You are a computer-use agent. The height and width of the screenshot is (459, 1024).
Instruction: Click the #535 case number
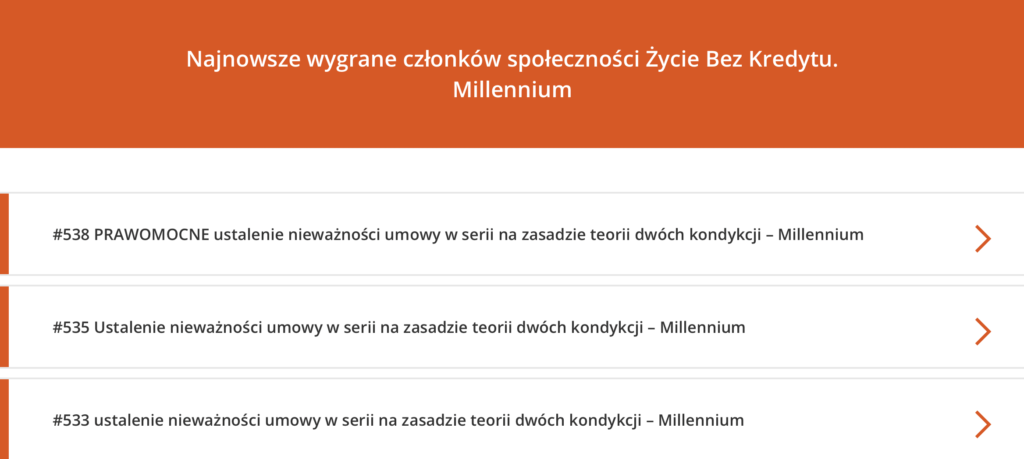[70, 327]
